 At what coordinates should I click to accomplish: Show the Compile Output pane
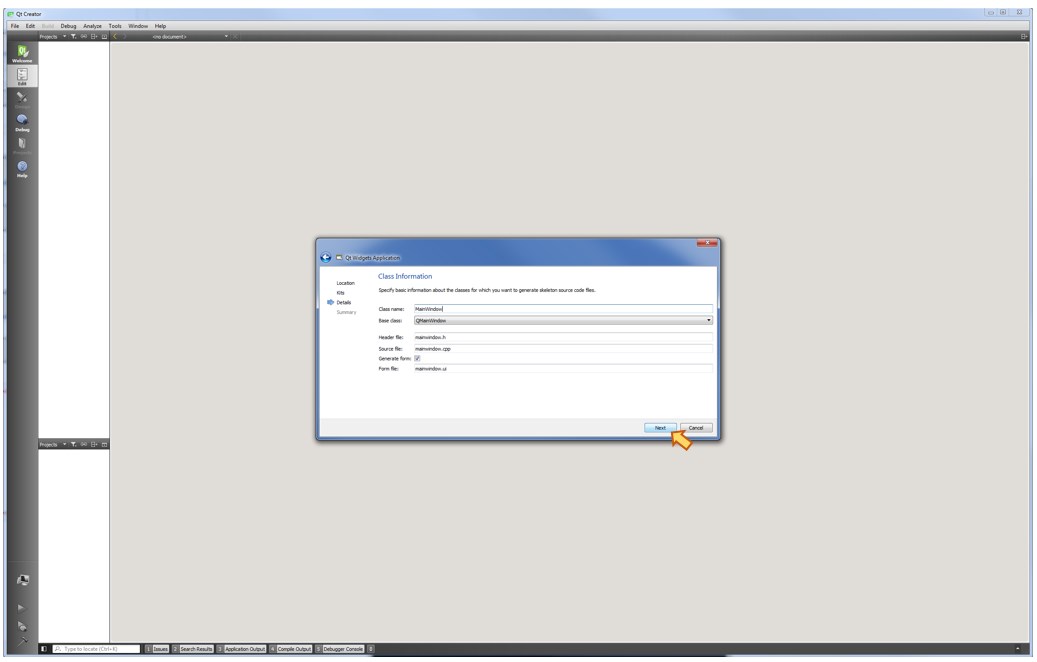(x=290, y=649)
